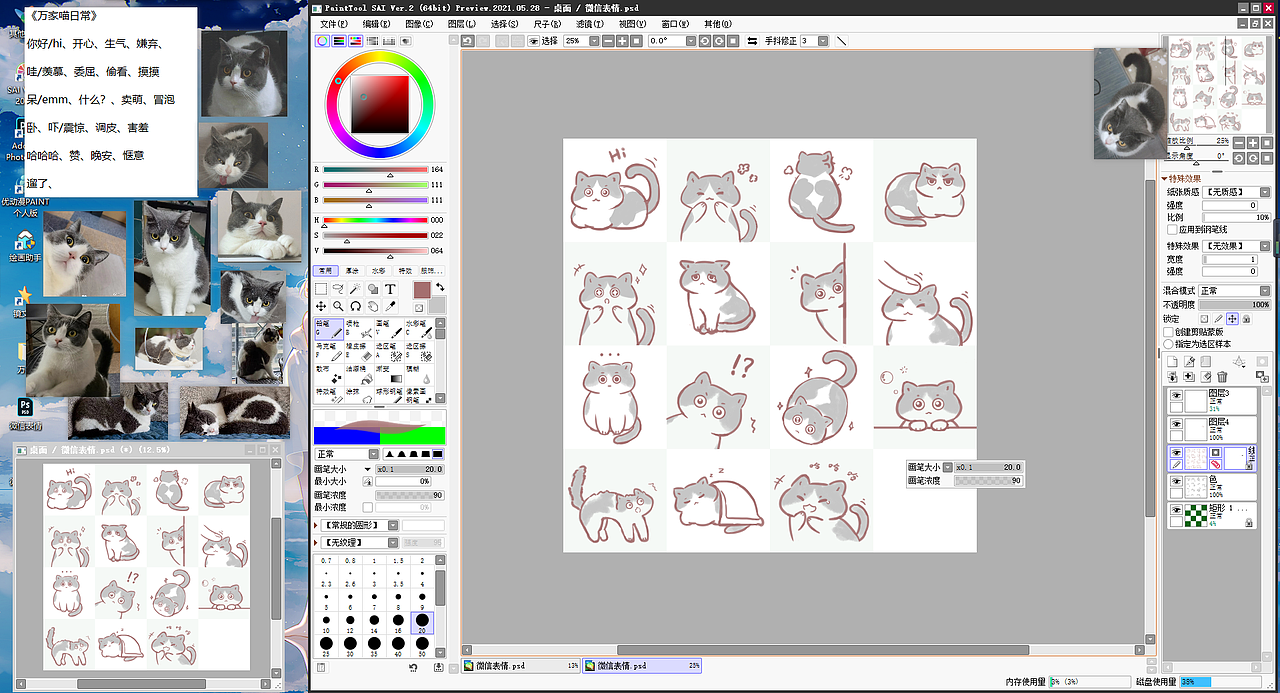Hide 图层4 with its eye icon
Image resolution: width=1280 pixels, height=693 pixels.
click(x=1176, y=424)
